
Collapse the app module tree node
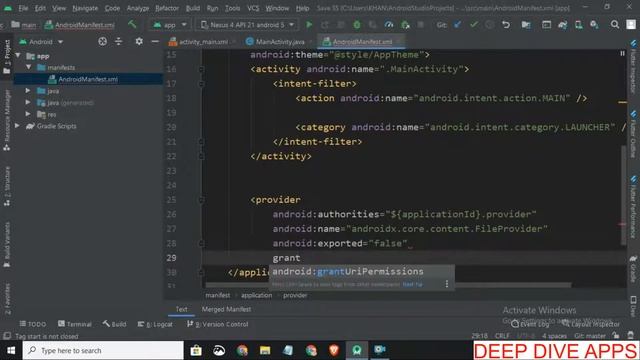click(18, 56)
